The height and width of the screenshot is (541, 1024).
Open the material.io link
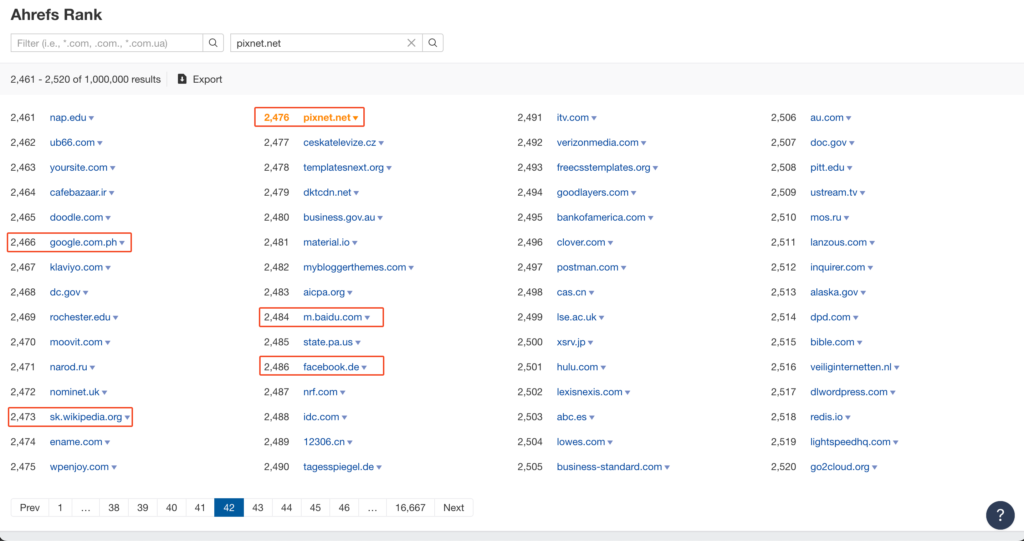[x=327, y=242]
